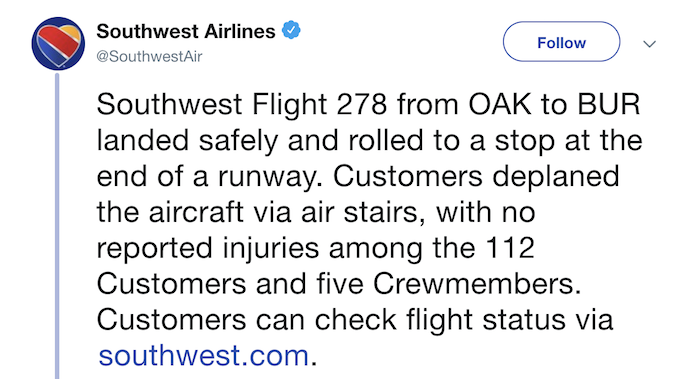Click the blue verified checkmark badge
This screenshot has height=379, width=700.
point(291,30)
